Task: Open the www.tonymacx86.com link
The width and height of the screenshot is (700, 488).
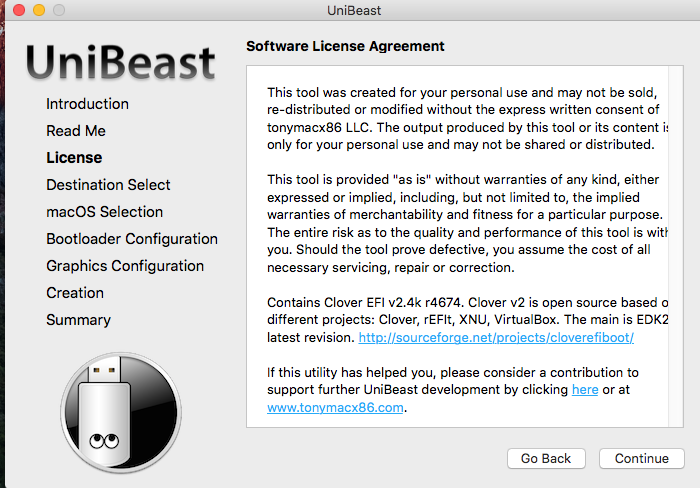Action: click(x=335, y=408)
